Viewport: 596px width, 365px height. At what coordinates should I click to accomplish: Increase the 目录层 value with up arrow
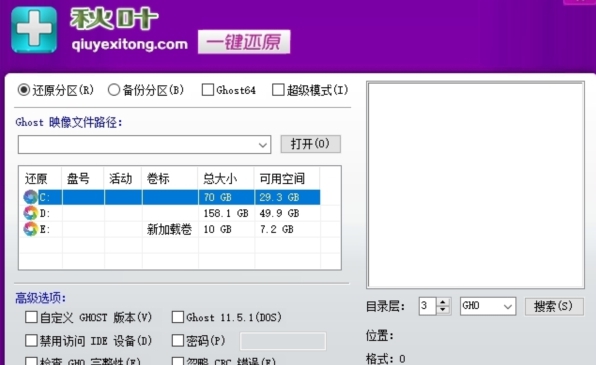click(442, 302)
